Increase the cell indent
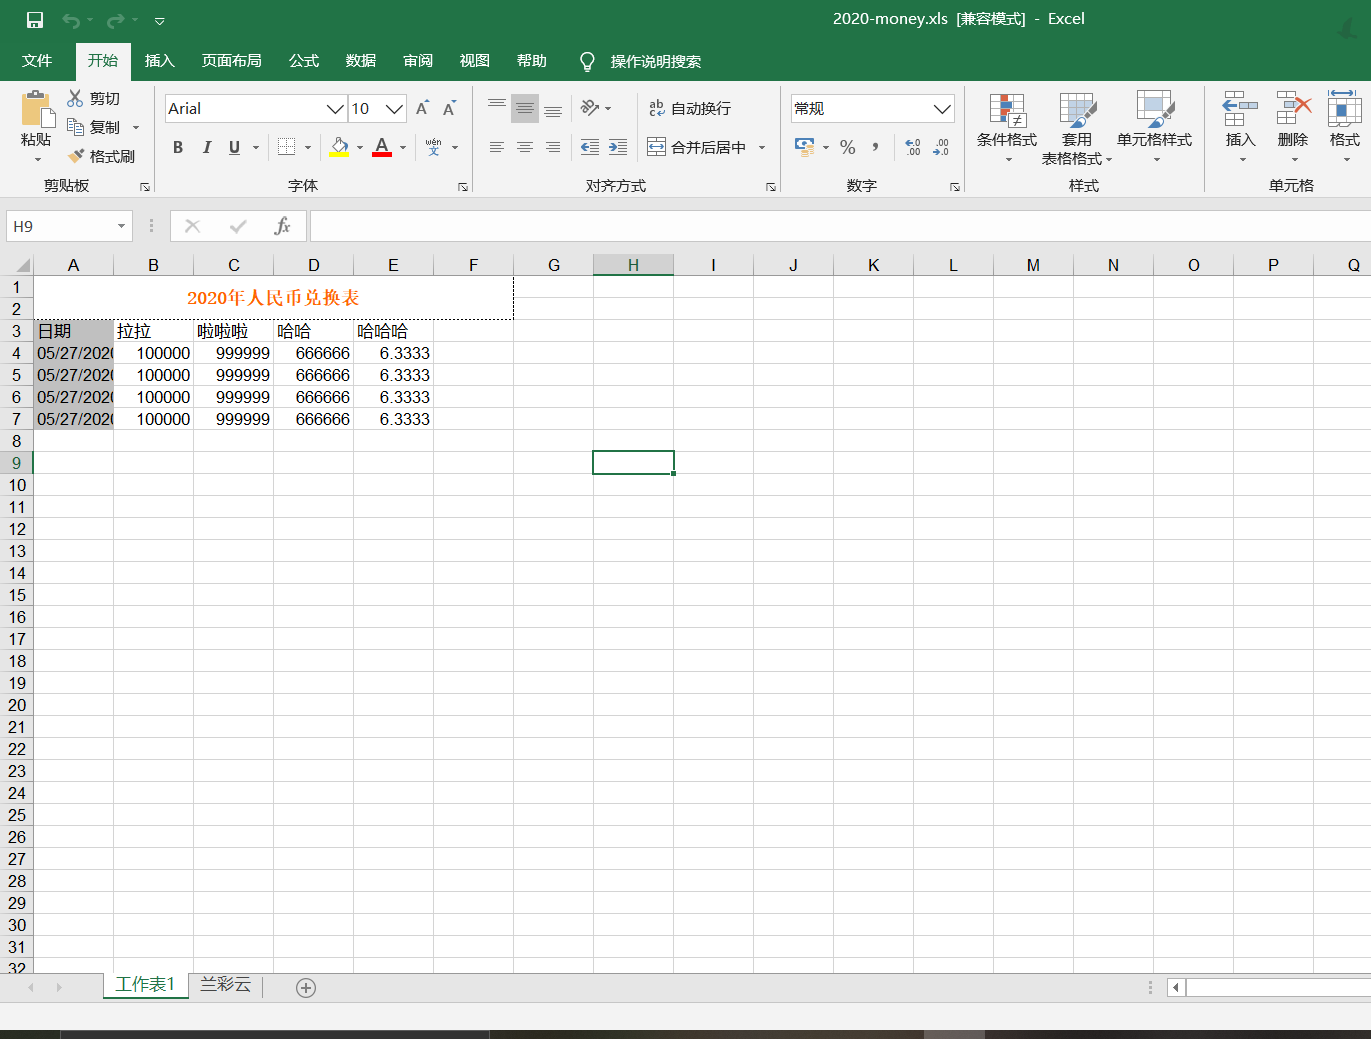This screenshot has width=1371, height=1039. 618,147
